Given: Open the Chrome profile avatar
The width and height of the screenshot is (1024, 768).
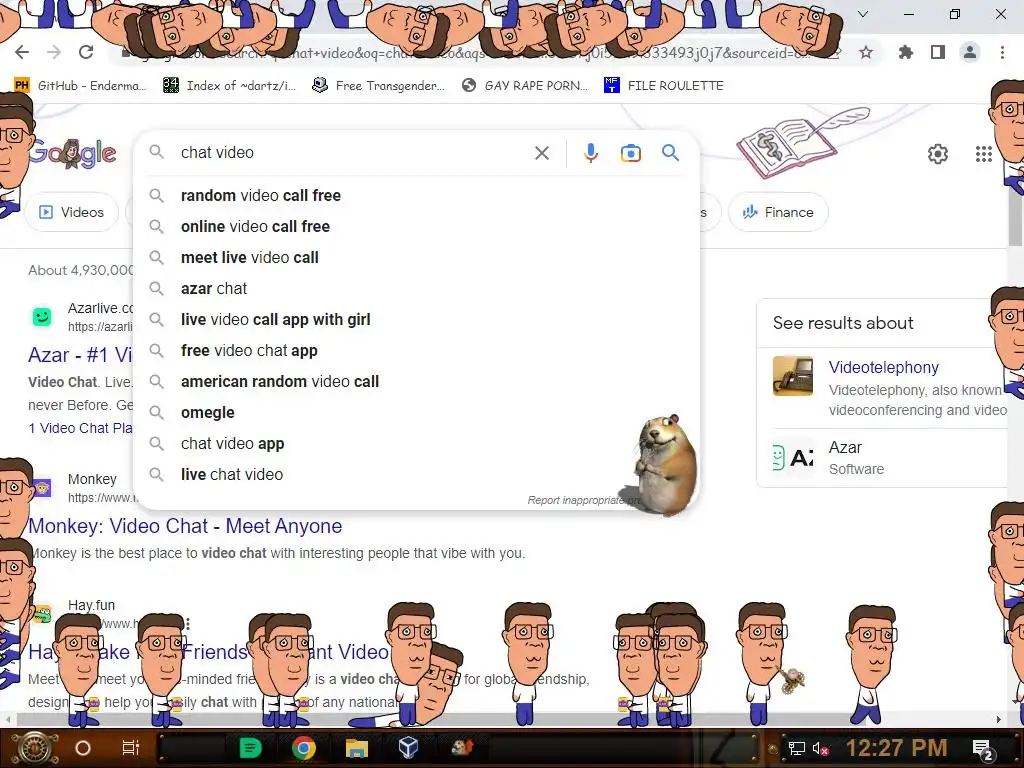Looking at the screenshot, I should (970, 52).
